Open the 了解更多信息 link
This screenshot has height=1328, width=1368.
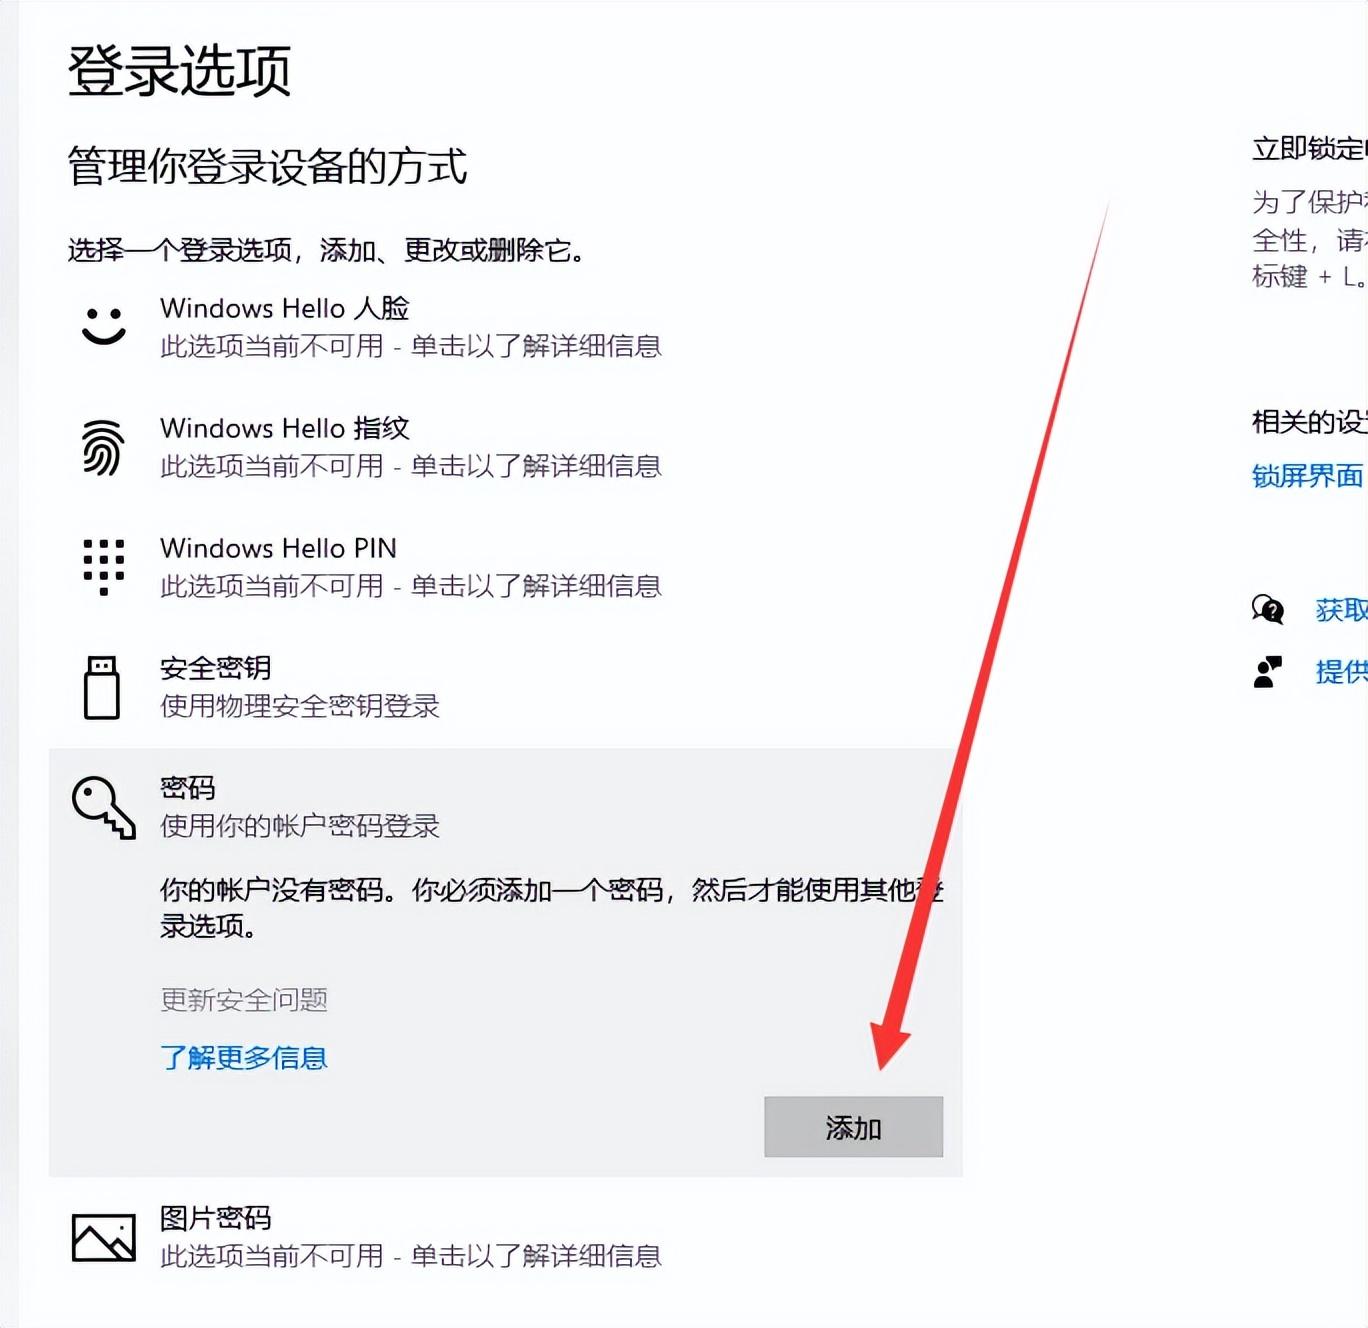pos(244,1058)
